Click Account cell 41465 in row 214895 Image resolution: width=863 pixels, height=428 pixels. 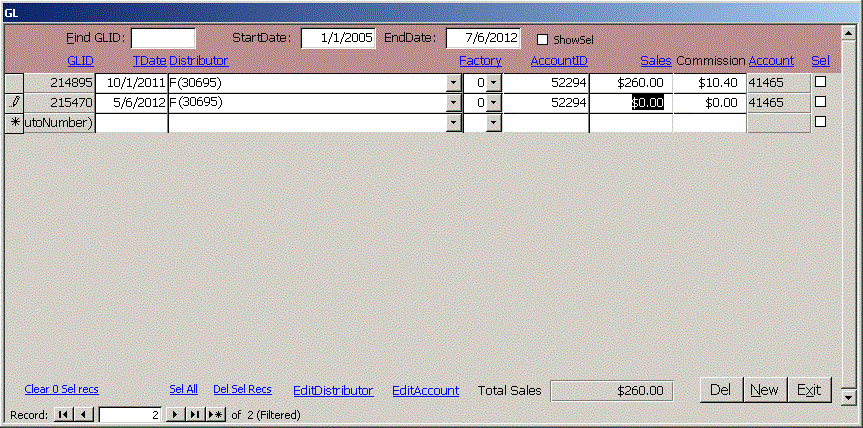(778, 83)
